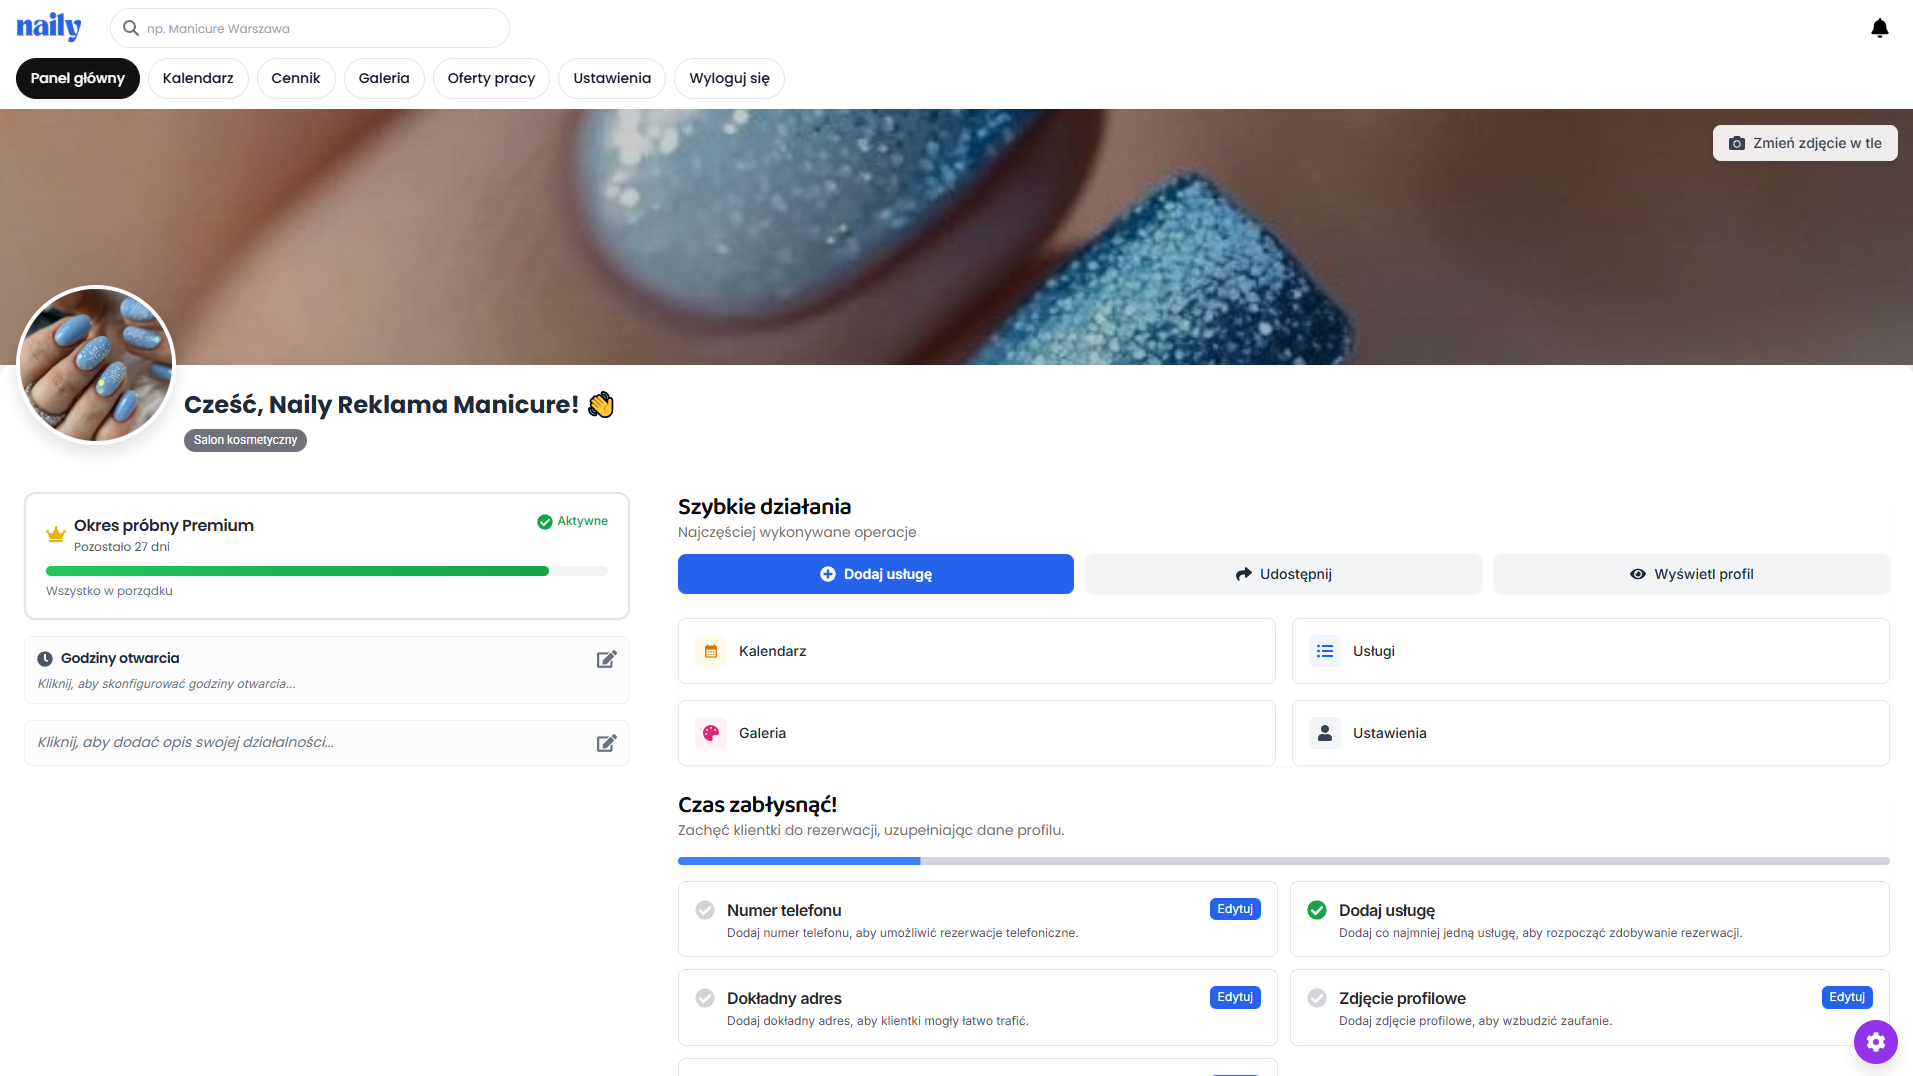
Task: Open the Oferty pracy tab
Action: click(x=490, y=78)
